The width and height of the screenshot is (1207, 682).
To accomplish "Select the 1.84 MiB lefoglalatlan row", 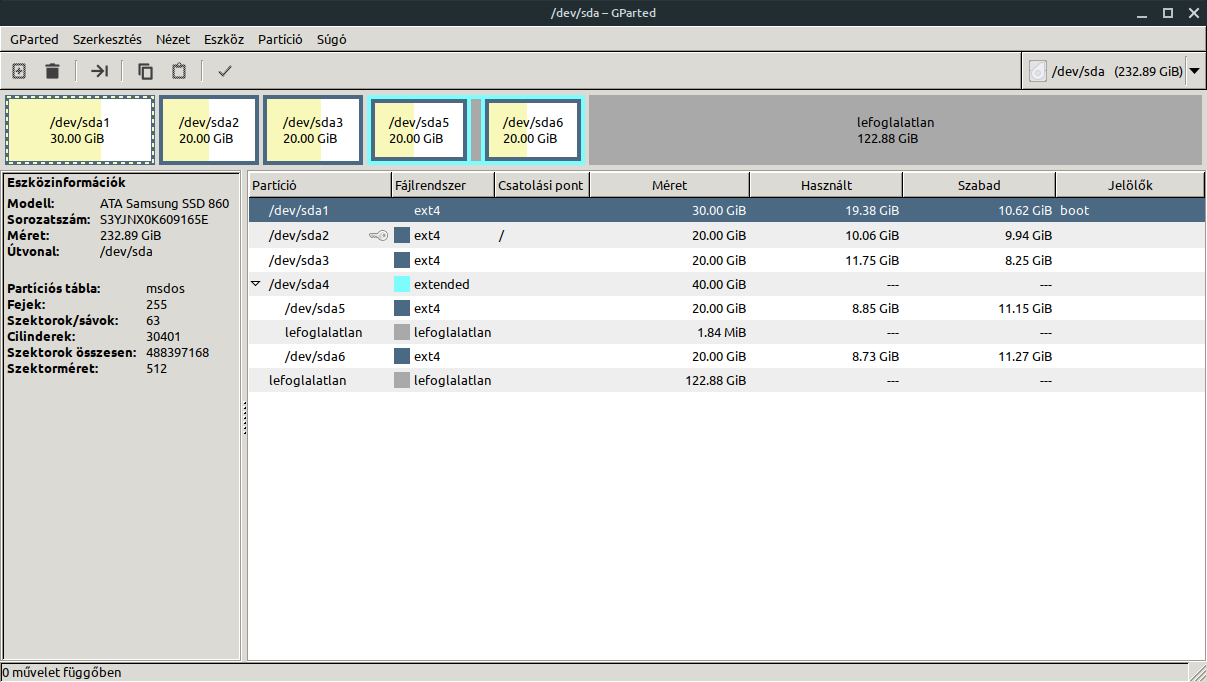I will 726,332.
